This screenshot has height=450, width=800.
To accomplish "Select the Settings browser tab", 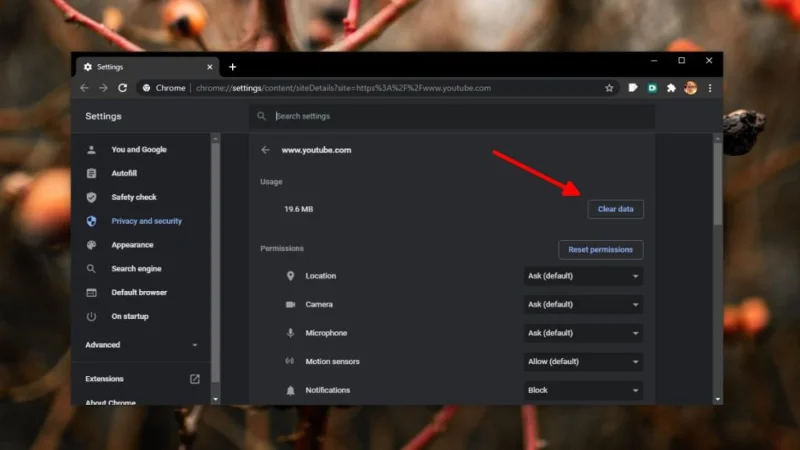I will (x=148, y=67).
